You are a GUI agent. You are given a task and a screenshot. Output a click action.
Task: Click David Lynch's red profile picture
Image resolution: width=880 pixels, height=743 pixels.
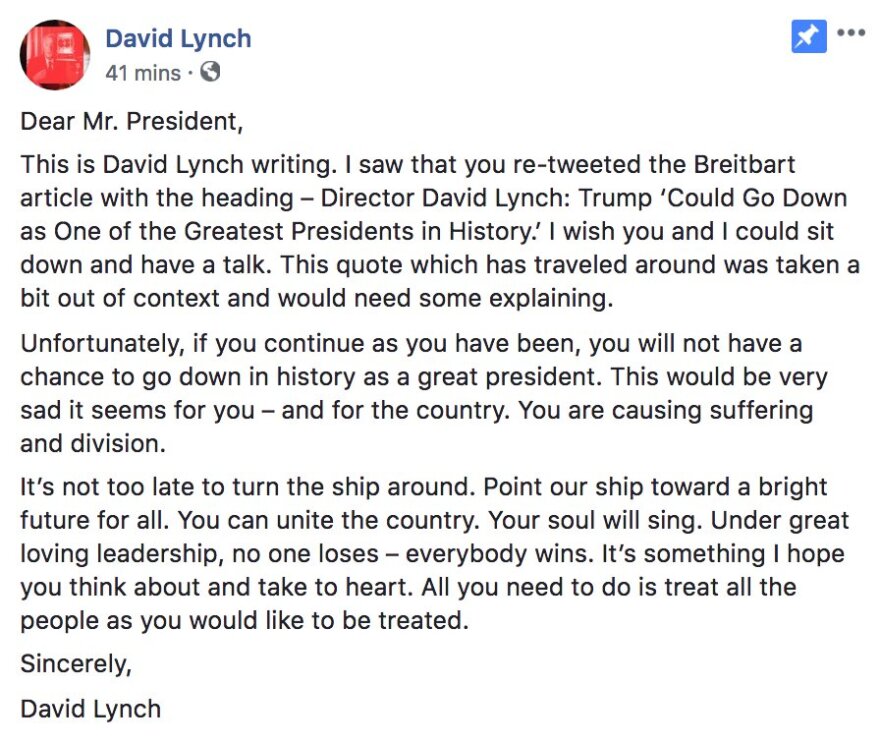click(x=55, y=55)
